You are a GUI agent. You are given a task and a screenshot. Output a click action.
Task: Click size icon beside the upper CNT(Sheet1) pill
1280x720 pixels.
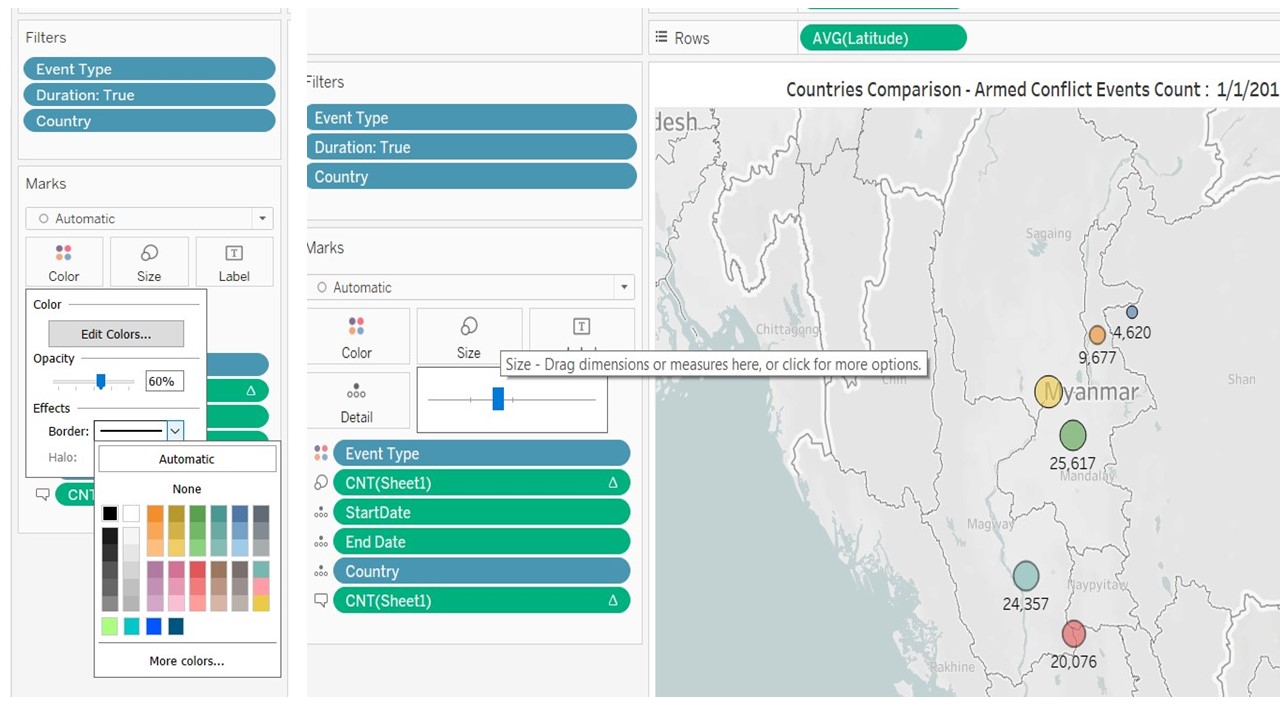pyautogui.click(x=321, y=483)
